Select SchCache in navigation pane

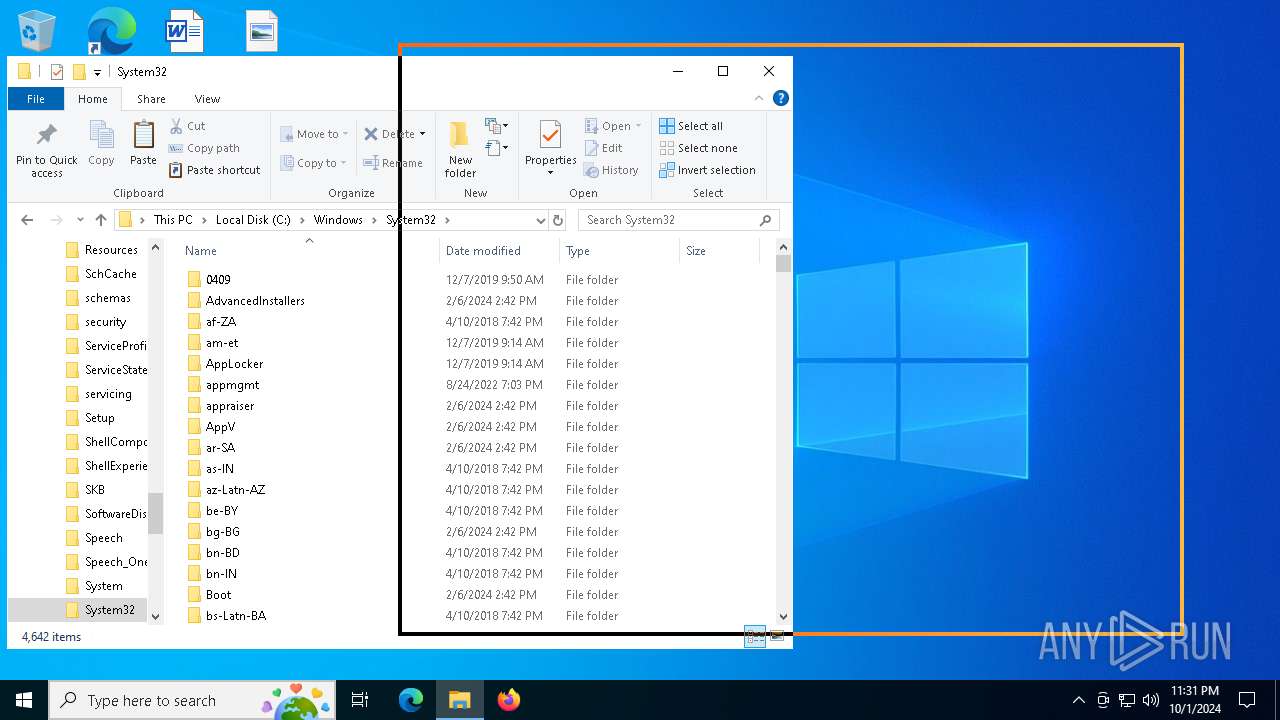110,274
